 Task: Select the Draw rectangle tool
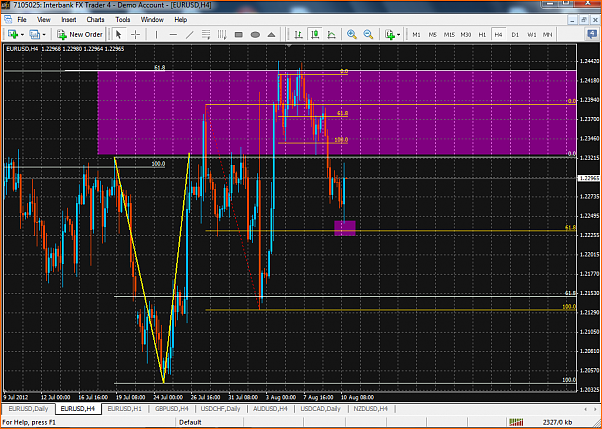pyautogui.click(x=238, y=35)
